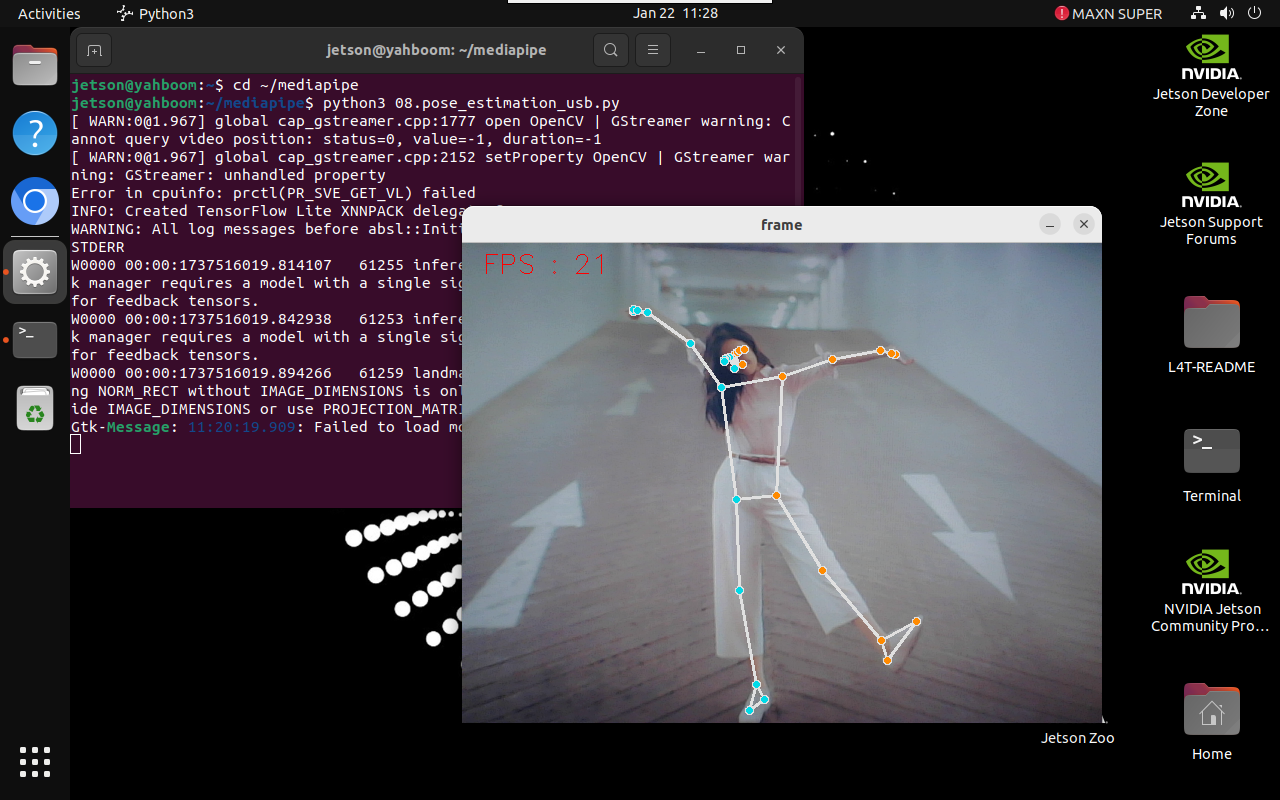This screenshot has height=800, width=1280.
Task: Close the frame window
Action: tap(1083, 225)
